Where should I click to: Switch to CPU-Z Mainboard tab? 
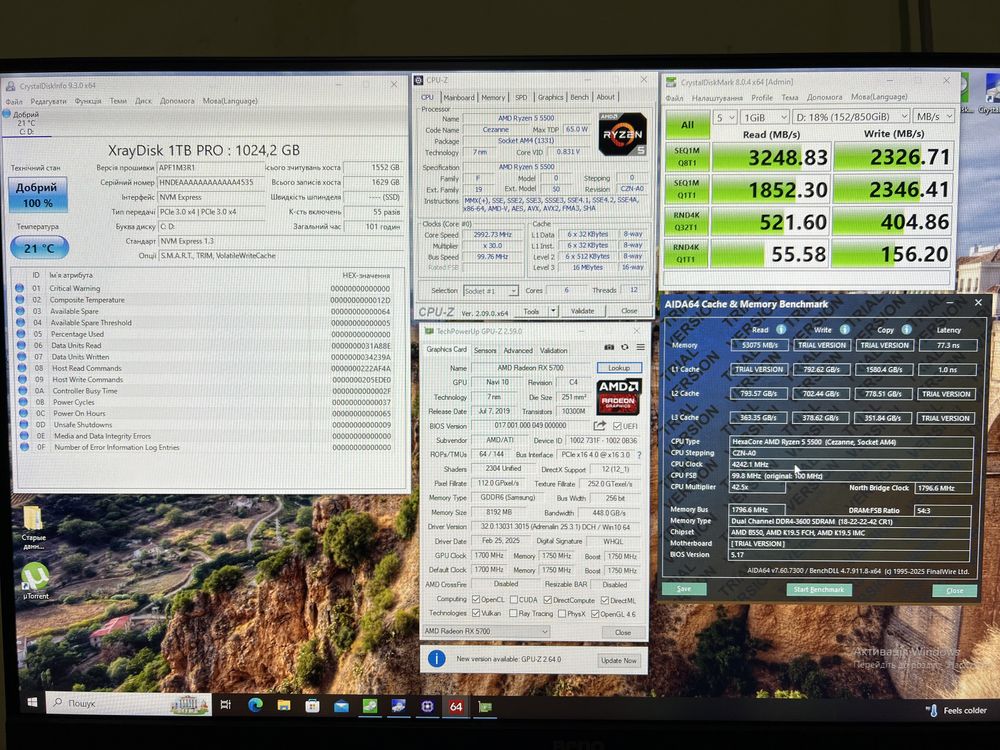[x=459, y=98]
